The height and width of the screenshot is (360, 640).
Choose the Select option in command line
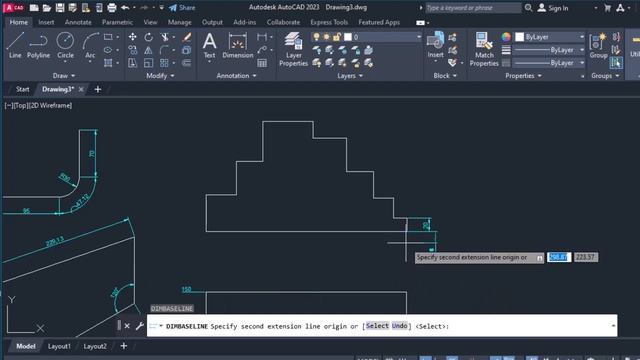pos(377,326)
